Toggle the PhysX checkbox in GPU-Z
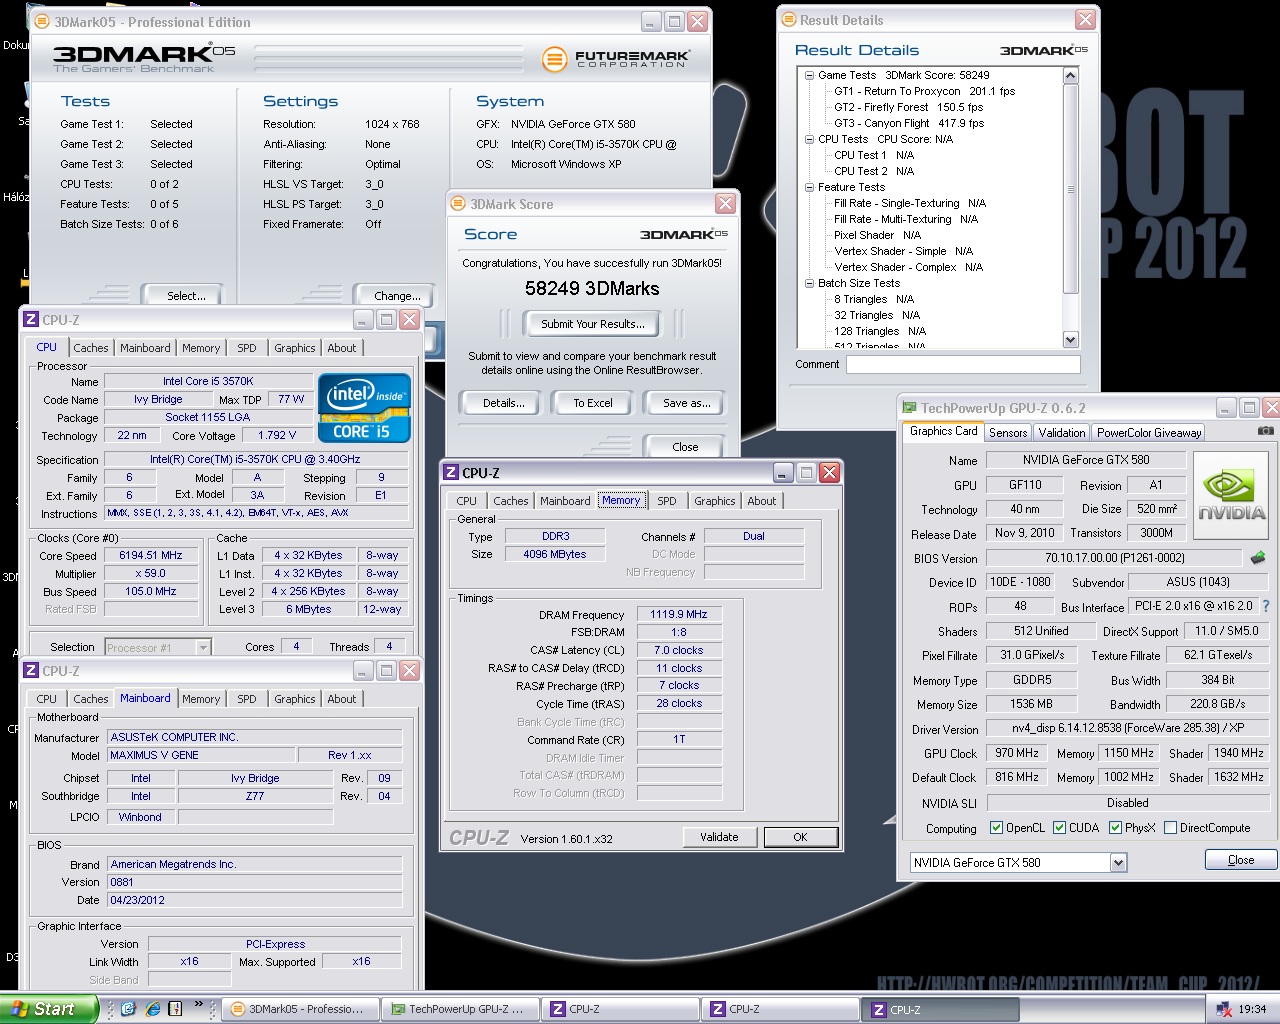This screenshot has width=1280, height=1024. click(1115, 828)
